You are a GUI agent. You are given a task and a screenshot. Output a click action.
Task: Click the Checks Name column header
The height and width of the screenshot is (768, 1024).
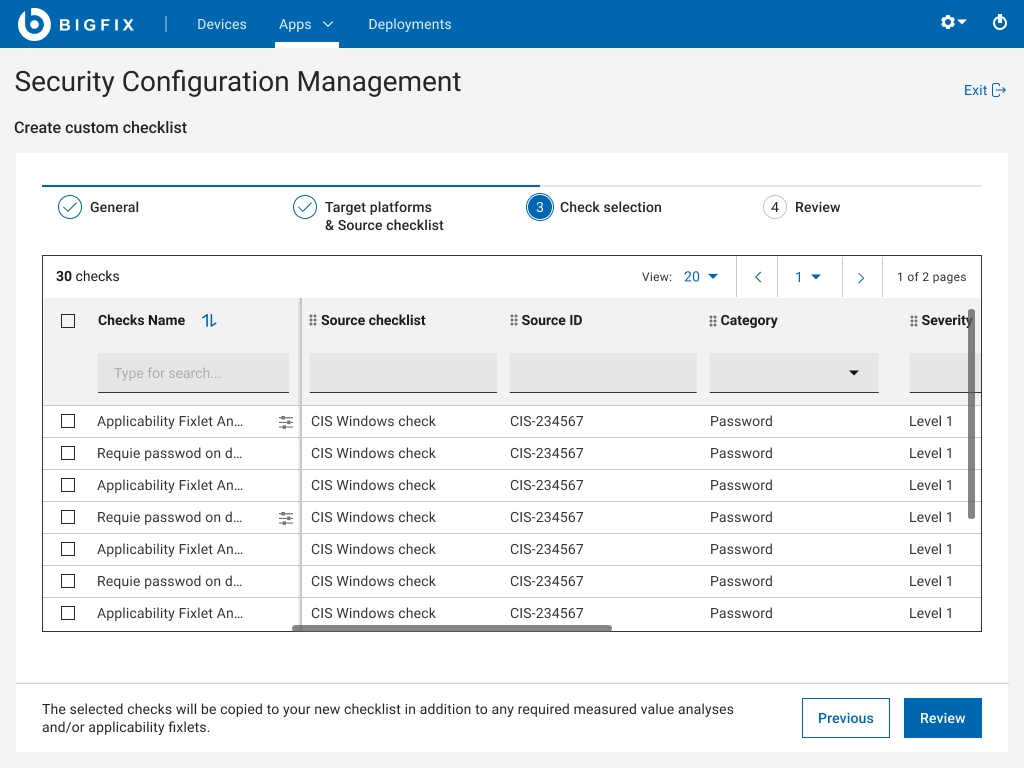pyautogui.click(x=141, y=320)
